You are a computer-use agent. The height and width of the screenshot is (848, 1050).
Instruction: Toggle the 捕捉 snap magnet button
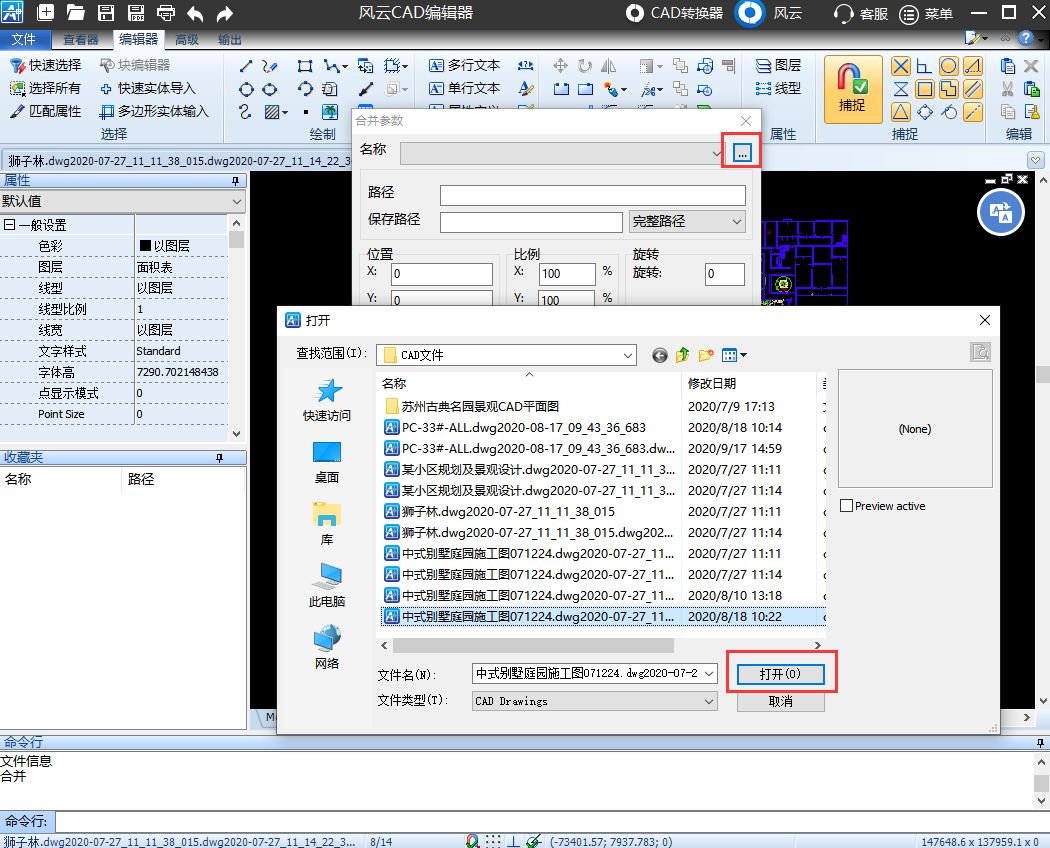click(852, 89)
